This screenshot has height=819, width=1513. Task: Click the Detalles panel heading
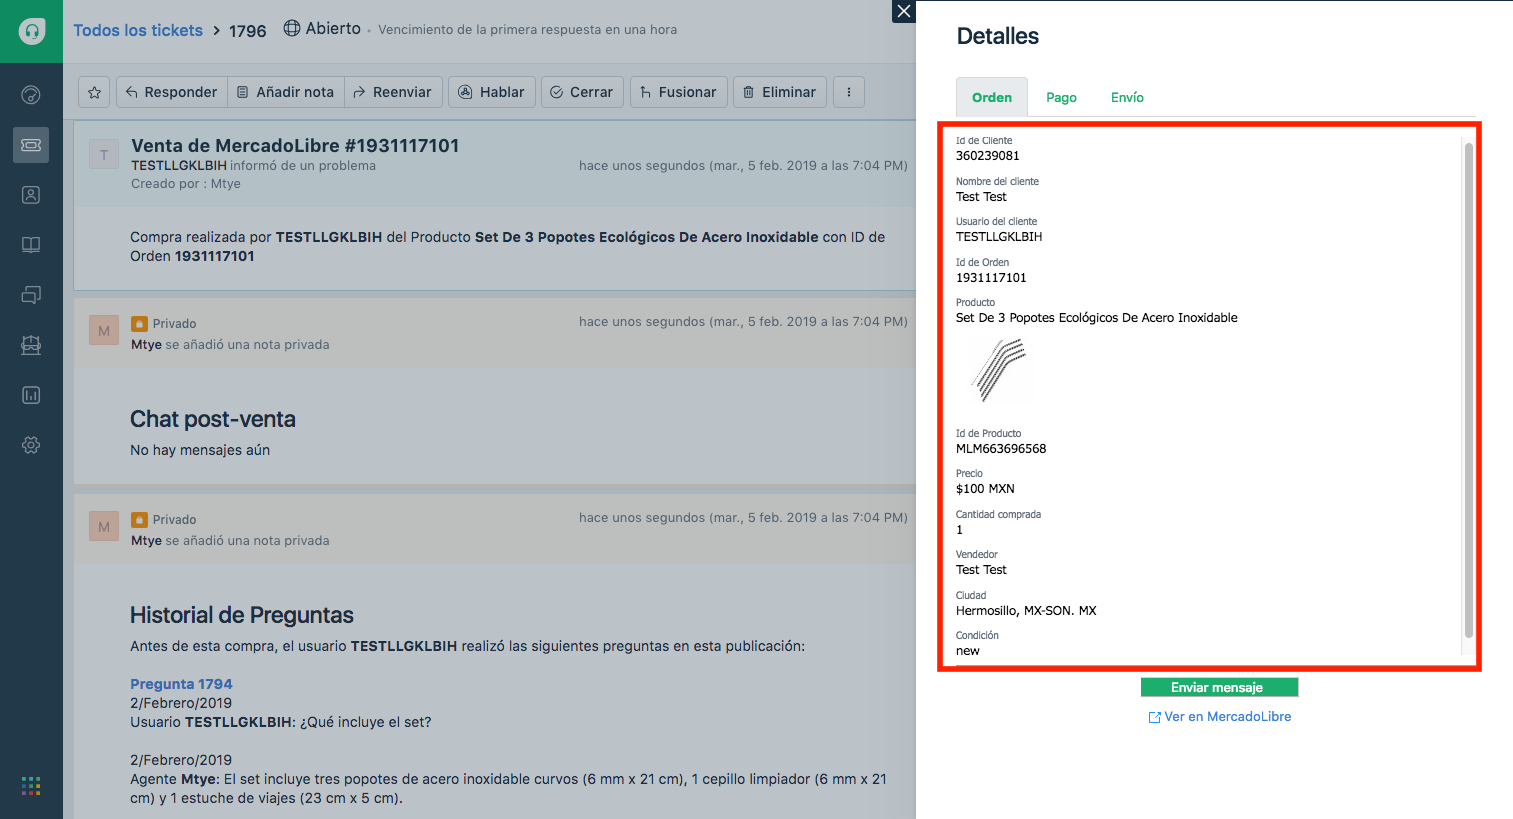pos(998,36)
